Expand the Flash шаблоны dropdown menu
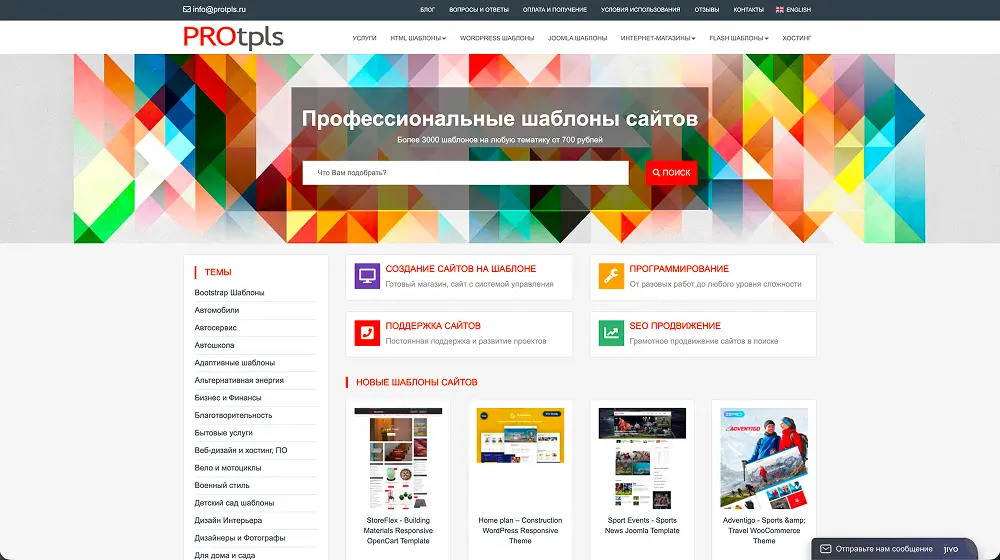This screenshot has width=1000, height=560. [738, 38]
